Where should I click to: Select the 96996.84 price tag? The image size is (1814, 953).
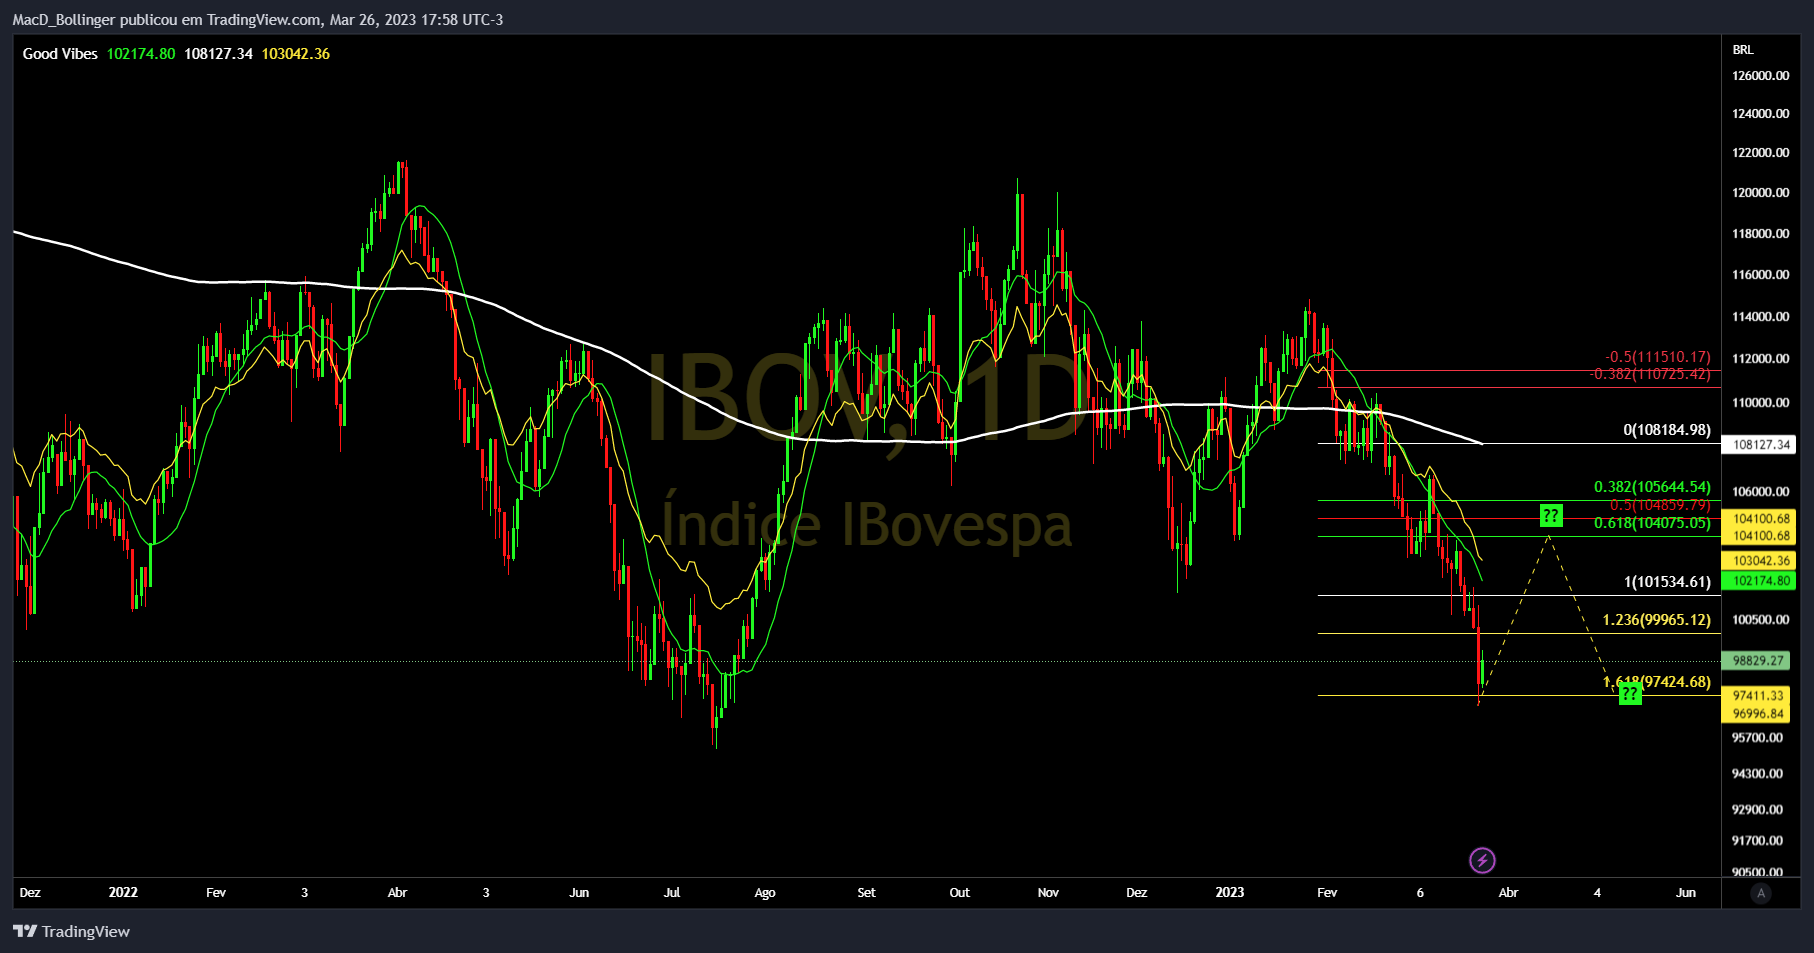pyautogui.click(x=1758, y=714)
